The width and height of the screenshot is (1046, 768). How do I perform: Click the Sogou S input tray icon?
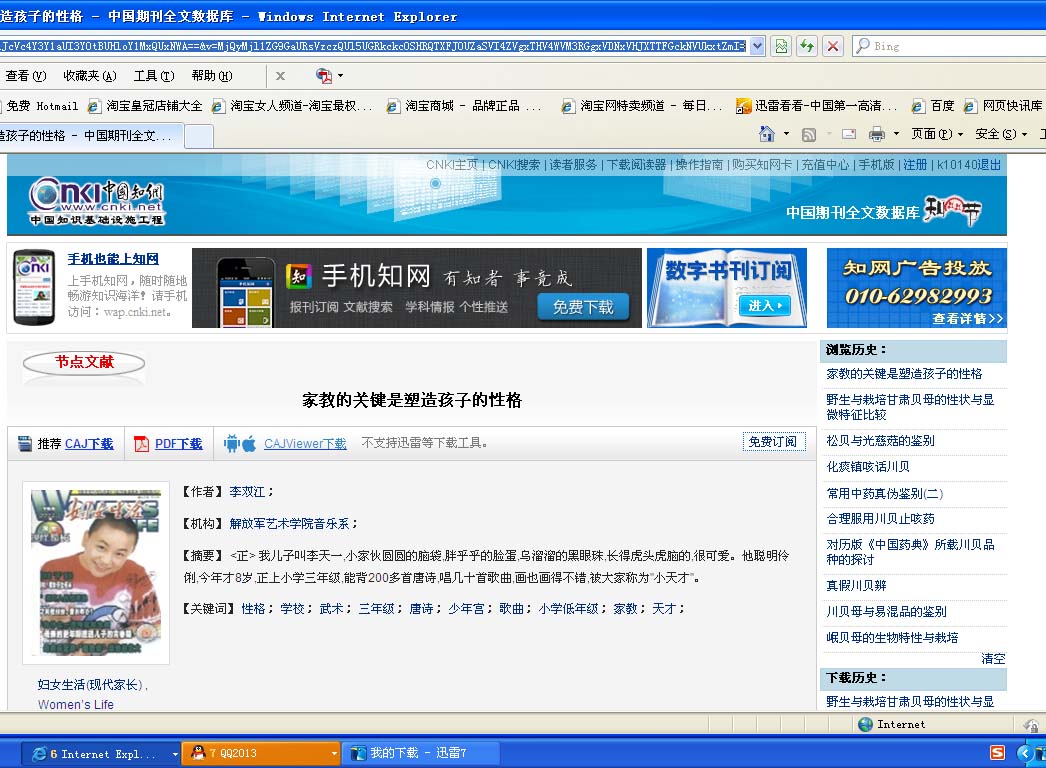click(x=997, y=753)
